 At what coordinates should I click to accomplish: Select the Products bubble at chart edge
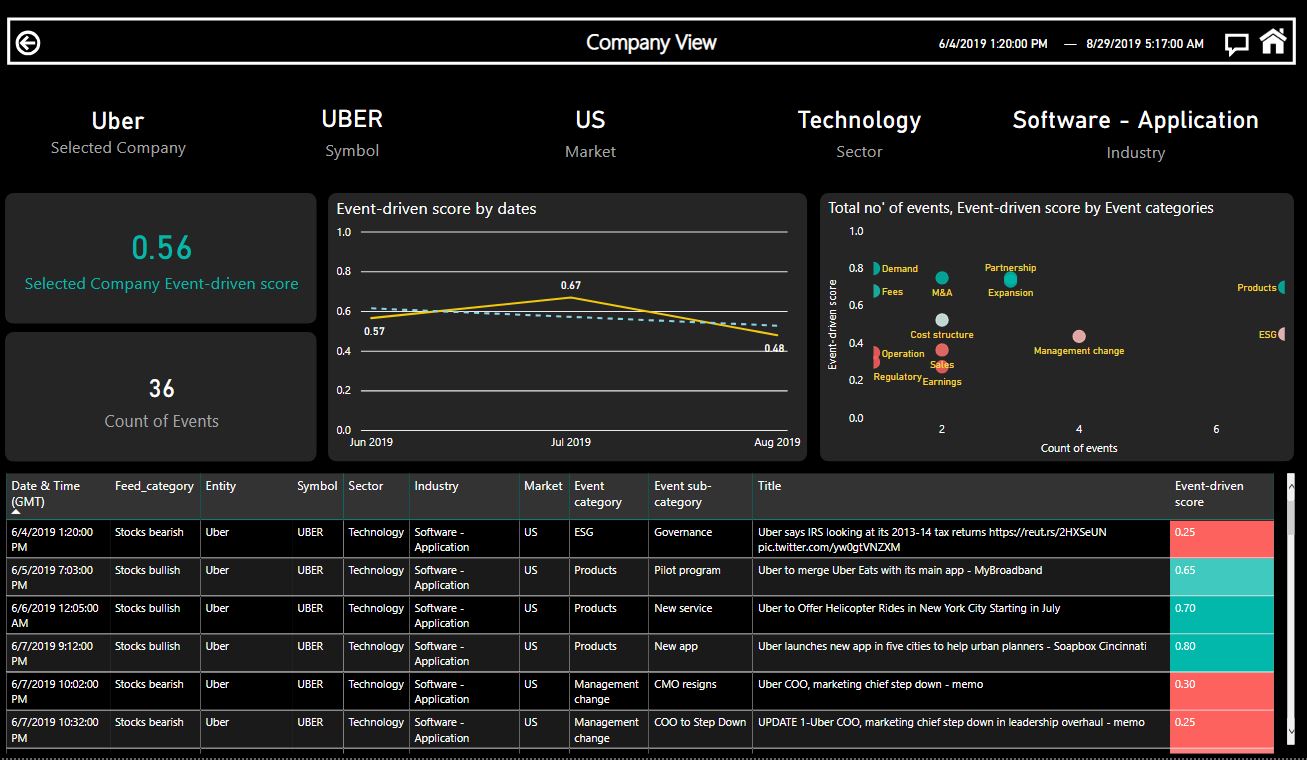point(1282,288)
